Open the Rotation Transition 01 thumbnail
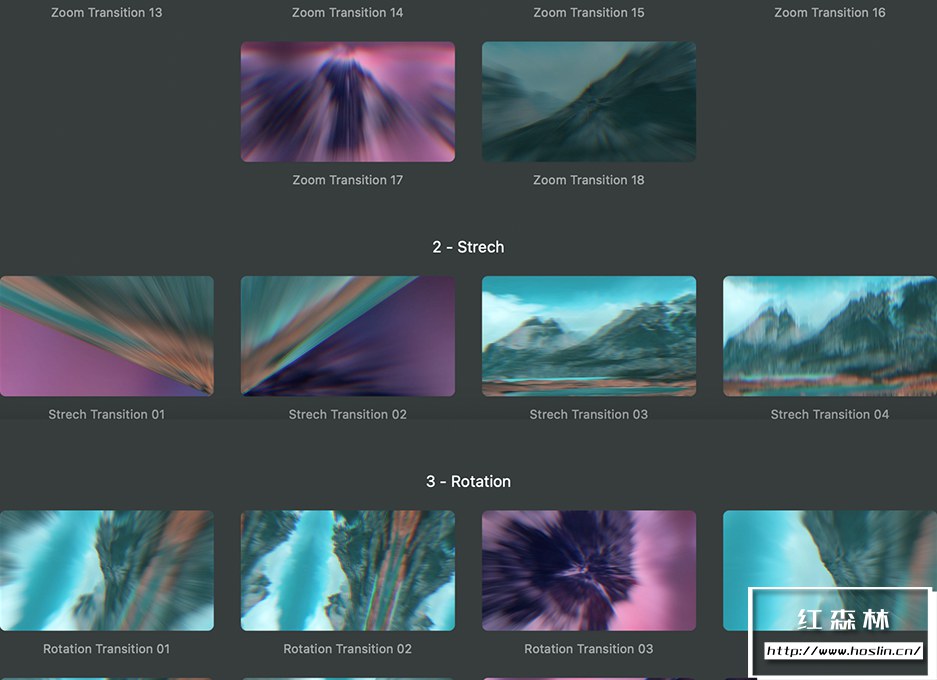Viewport: 937px width, 680px height. click(x=106, y=570)
